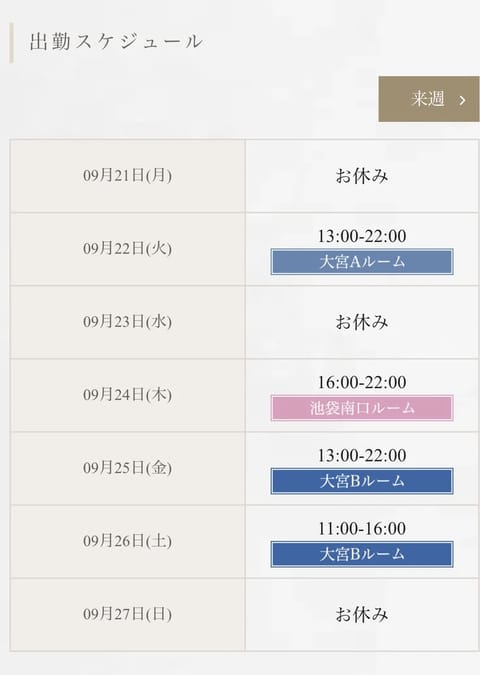Click the chevron arrow on 来週 button
The height and width of the screenshot is (675, 480).
[462, 100]
